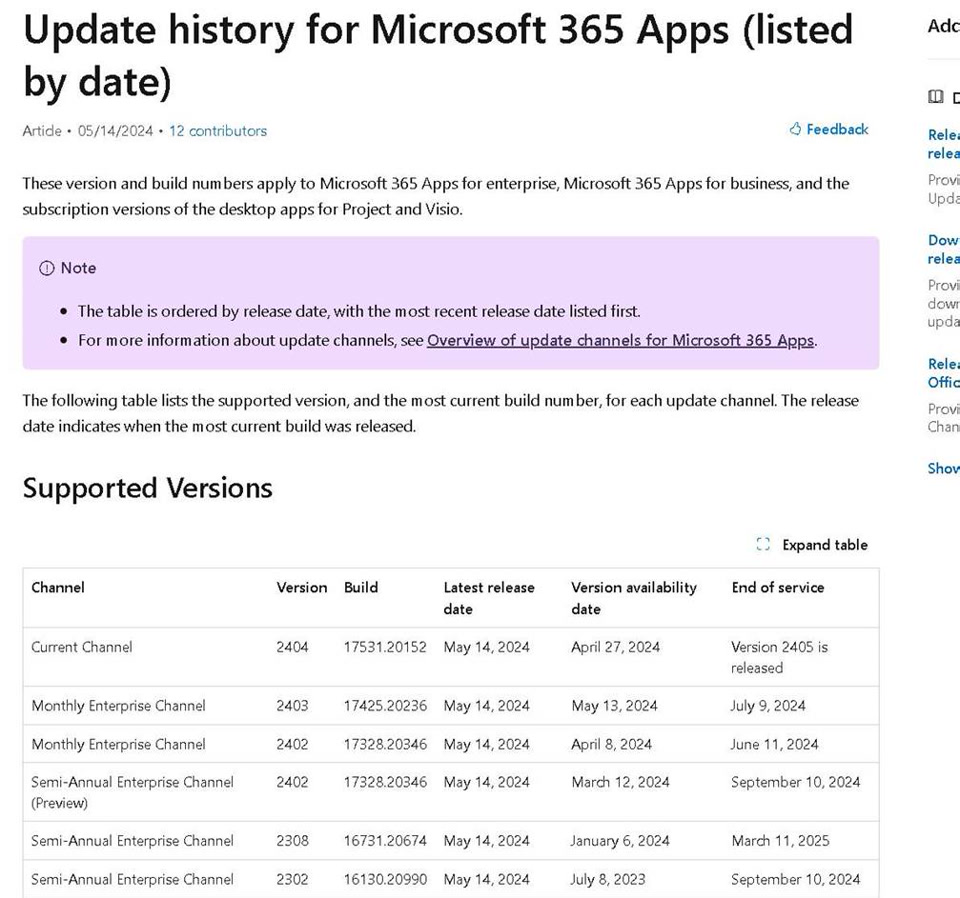This screenshot has width=960, height=898.
Task: Click March 11, 2025 end of service
Action: tap(780, 841)
